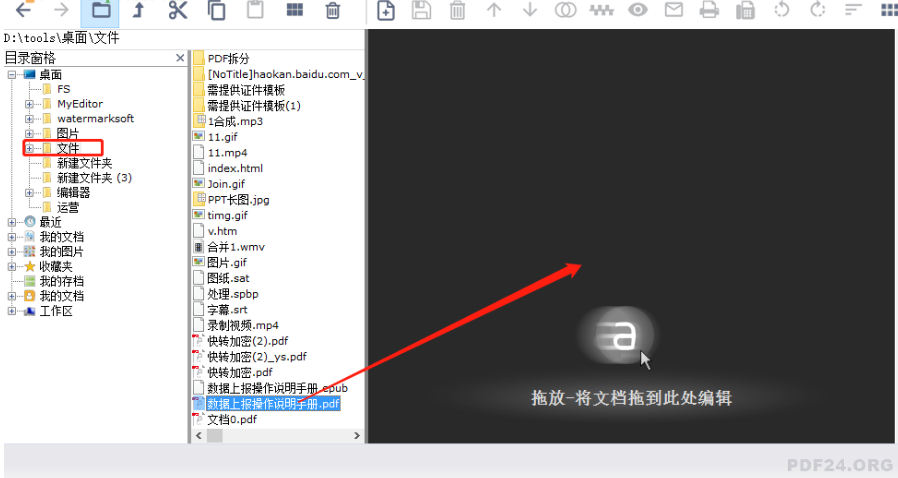Expand the 工作区 tree node
The width and height of the screenshot is (898, 478).
(11, 311)
